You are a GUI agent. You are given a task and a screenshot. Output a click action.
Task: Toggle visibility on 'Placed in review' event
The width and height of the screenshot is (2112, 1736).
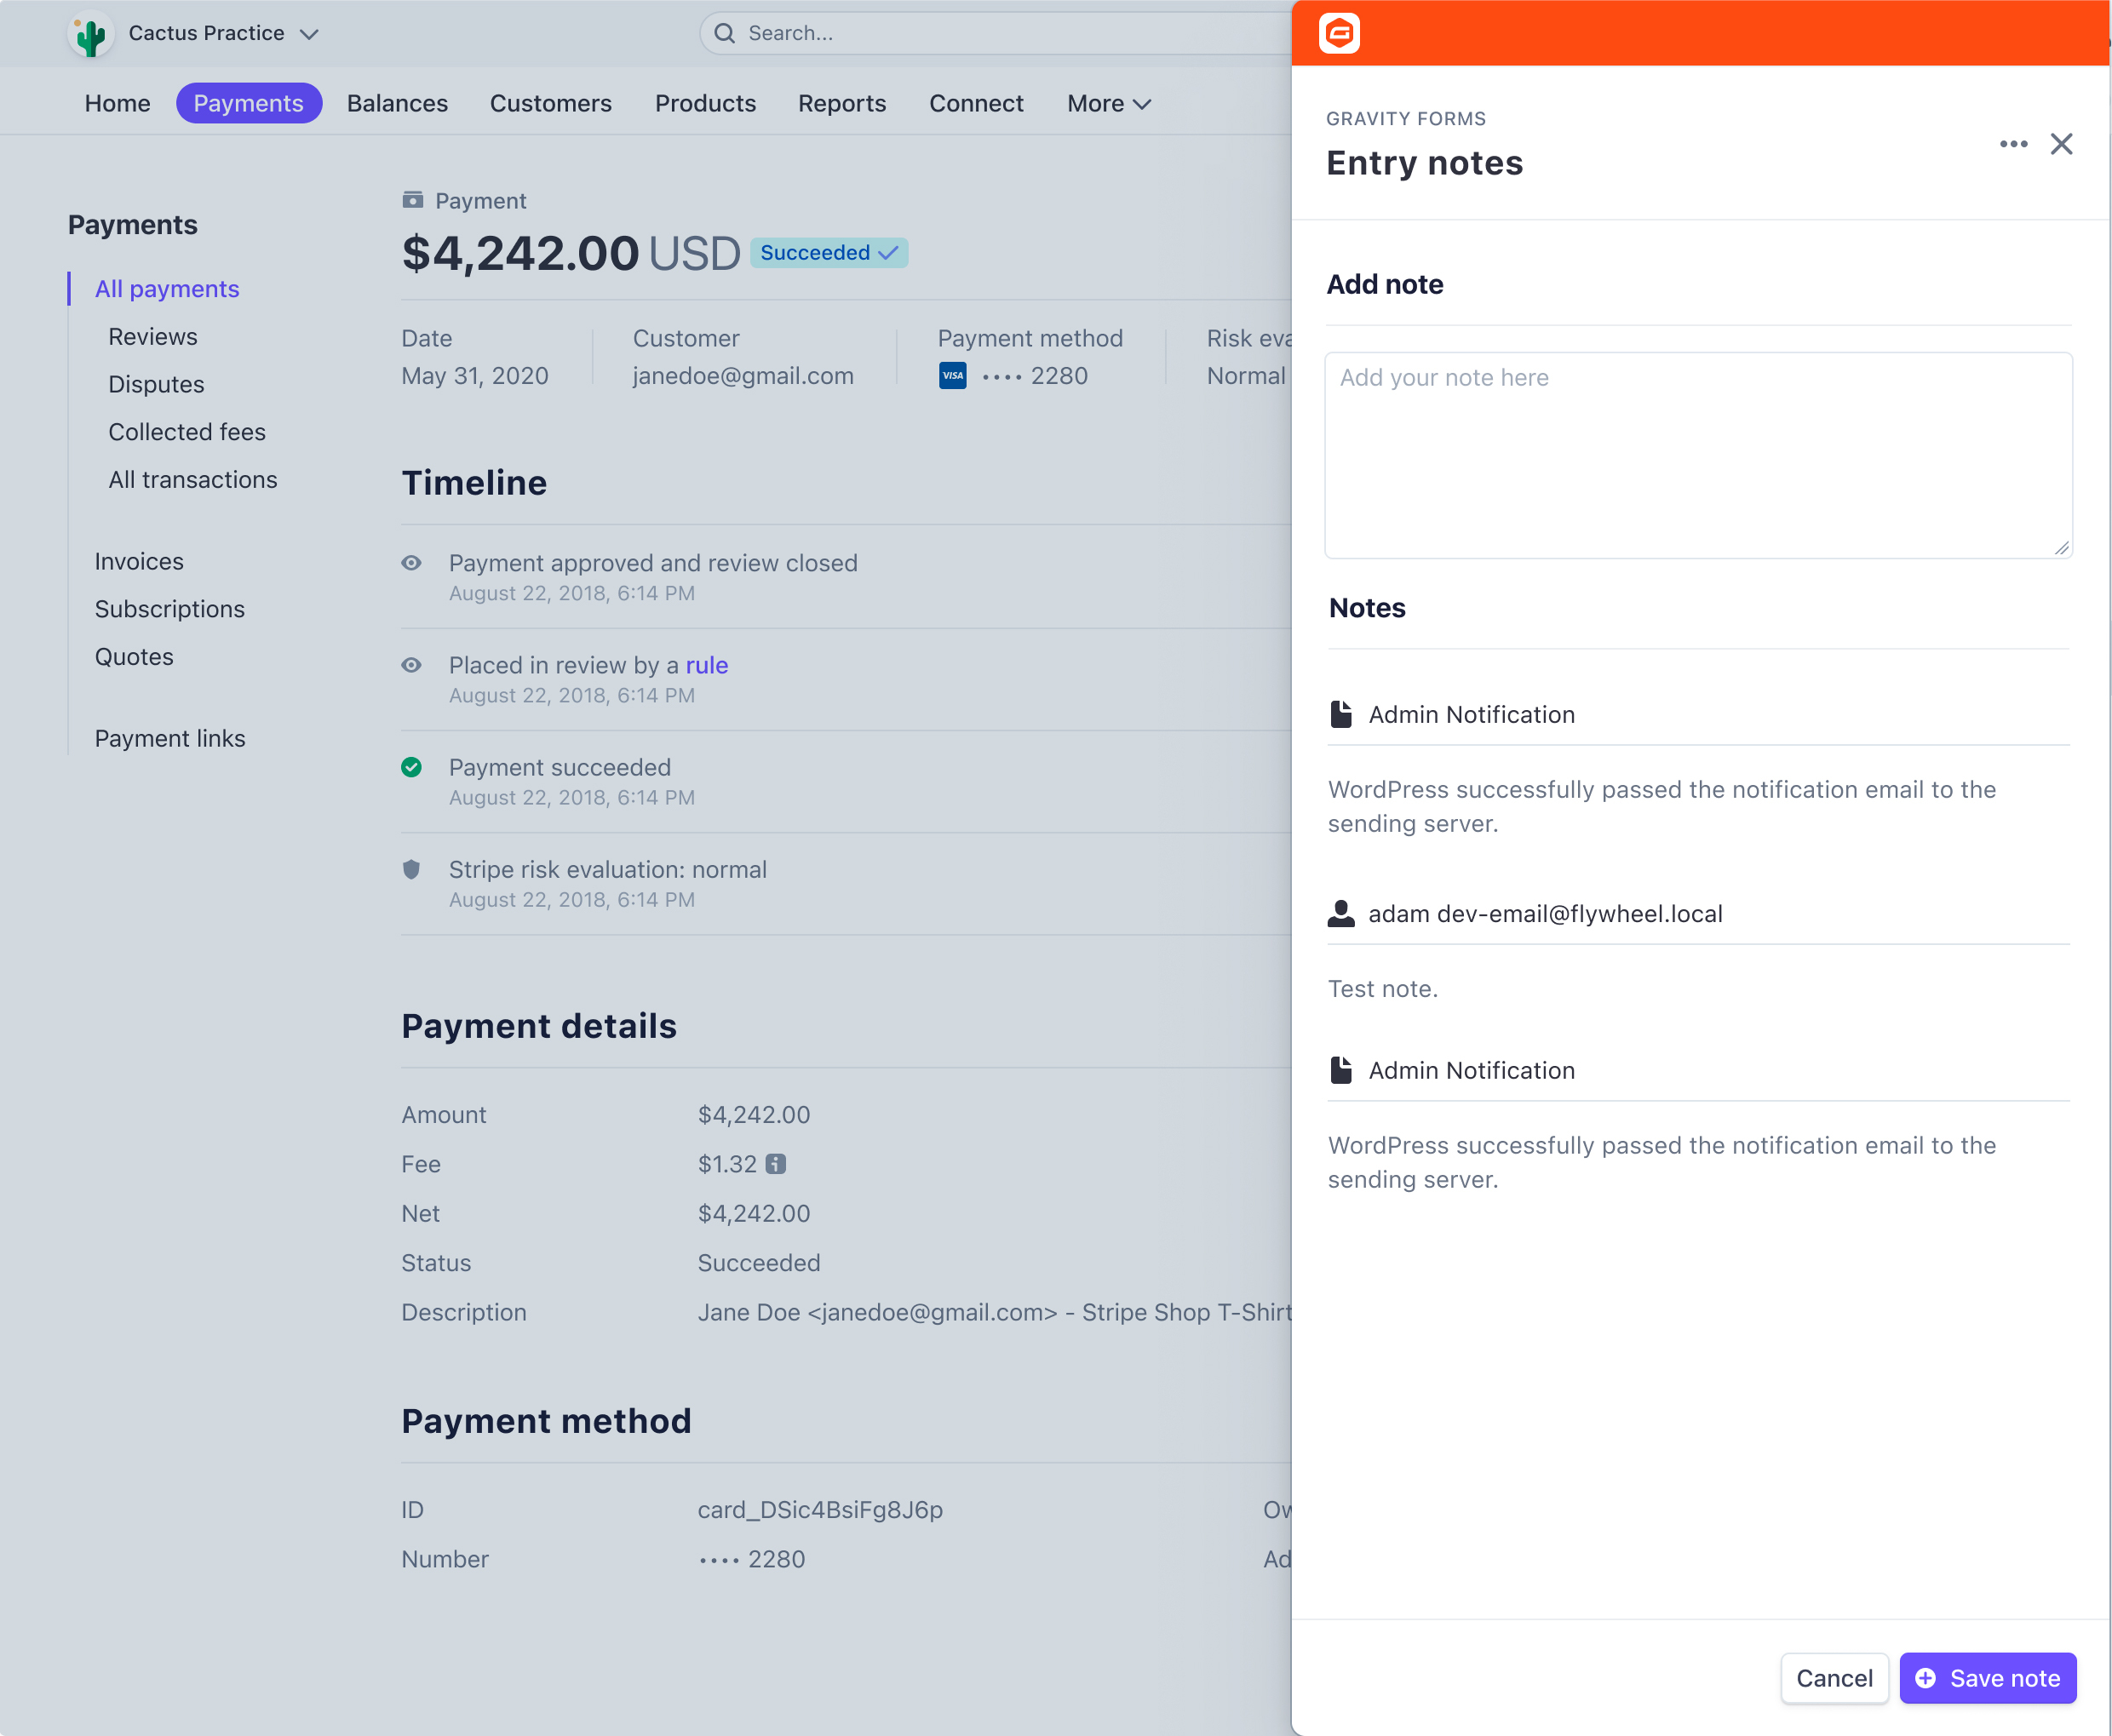coord(411,665)
